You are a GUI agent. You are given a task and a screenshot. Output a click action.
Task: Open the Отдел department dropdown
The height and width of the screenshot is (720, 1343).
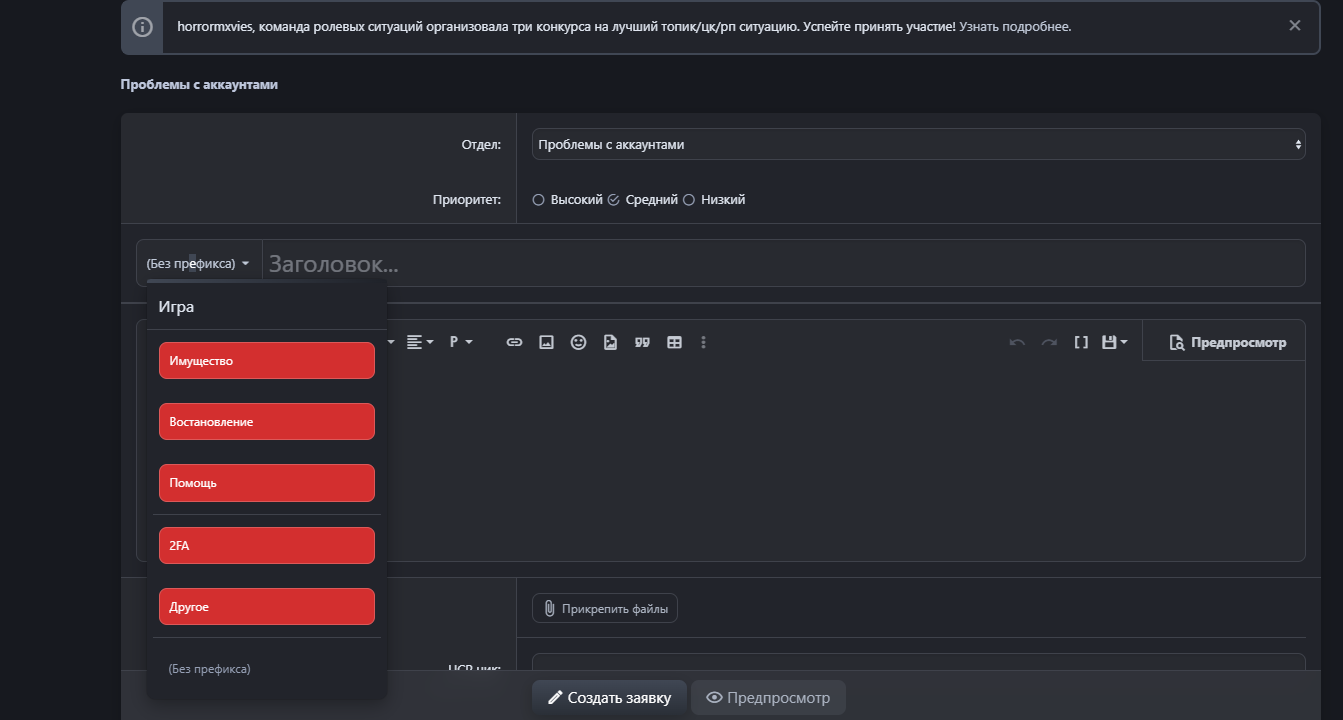coord(918,144)
